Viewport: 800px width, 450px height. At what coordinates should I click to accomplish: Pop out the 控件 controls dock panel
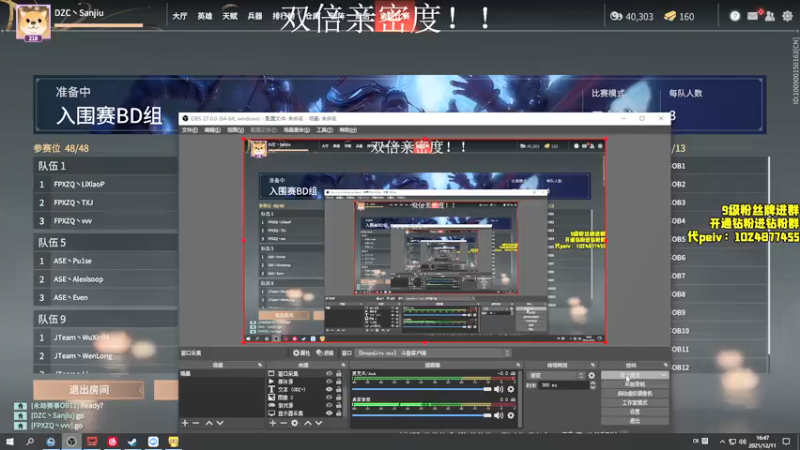click(x=666, y=365)
